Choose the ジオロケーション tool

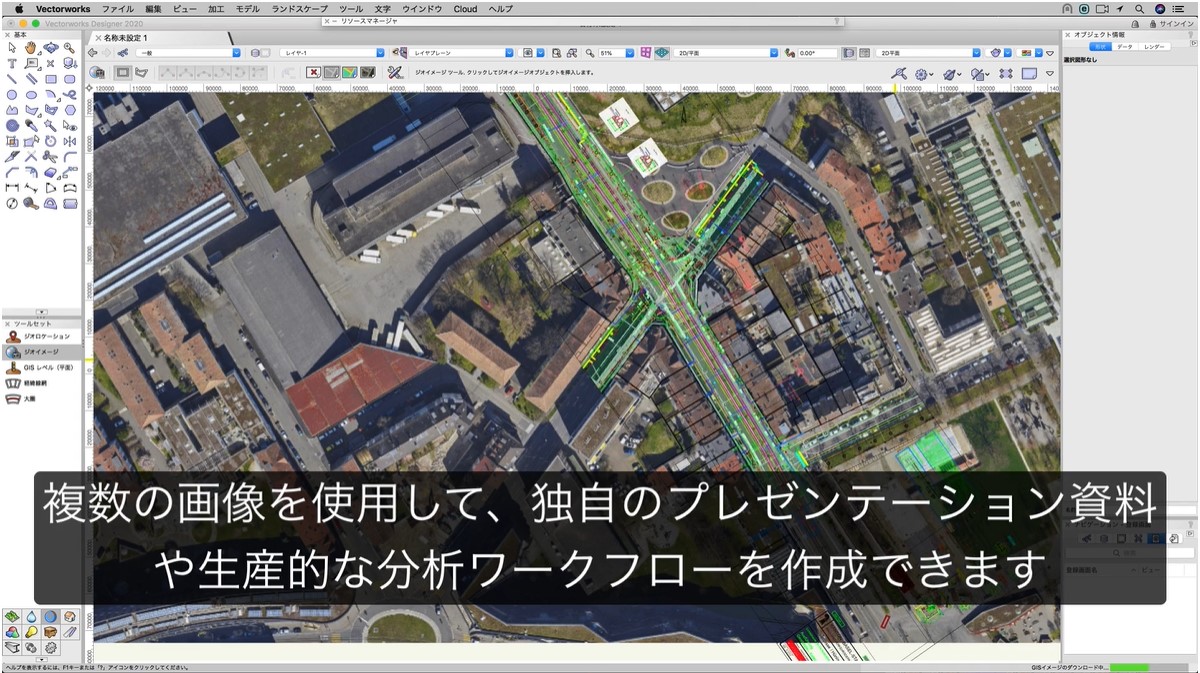[40, 338]
